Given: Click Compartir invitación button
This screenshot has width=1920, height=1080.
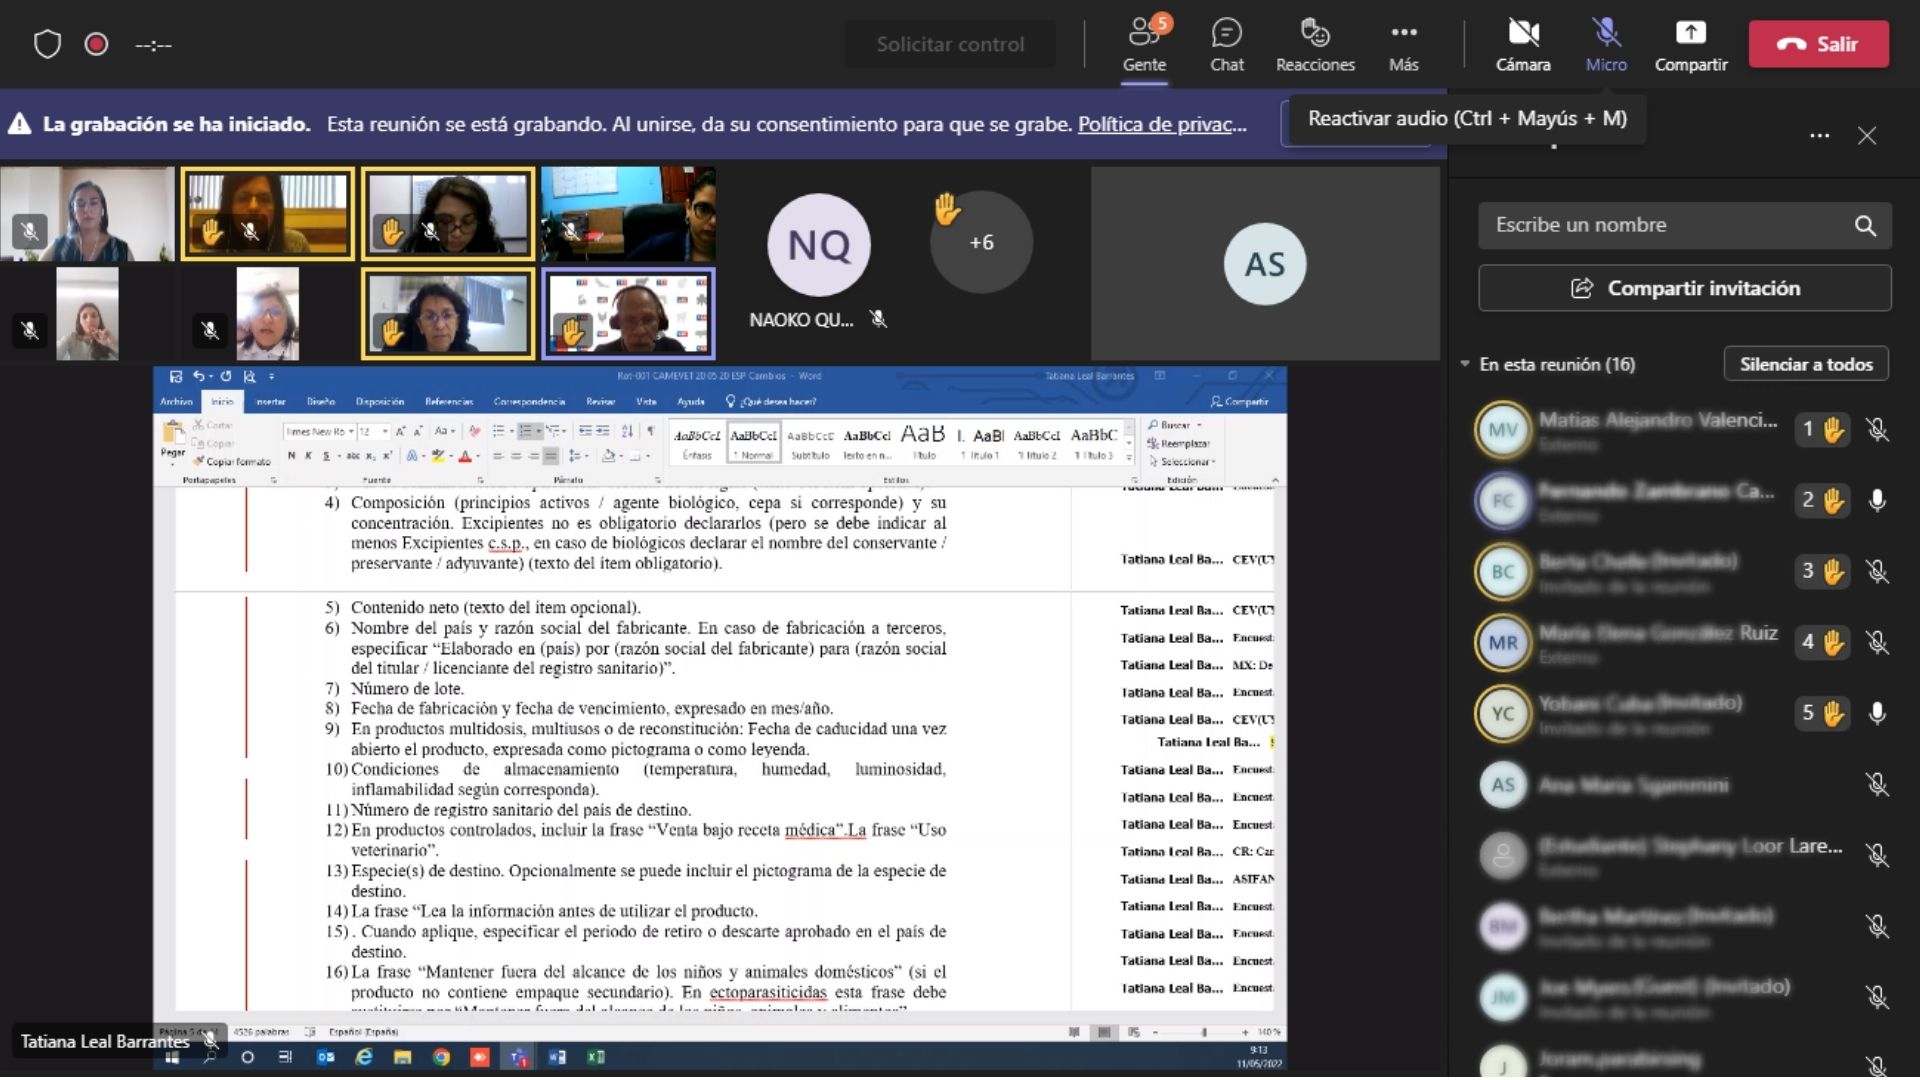Looking at the screenshot, I should (1684, 288).
